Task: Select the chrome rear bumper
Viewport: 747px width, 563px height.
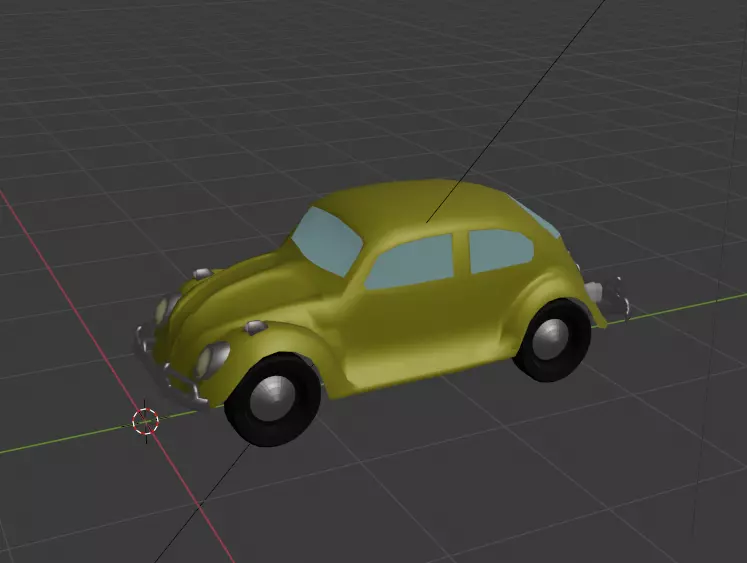Action: [612, 297]
